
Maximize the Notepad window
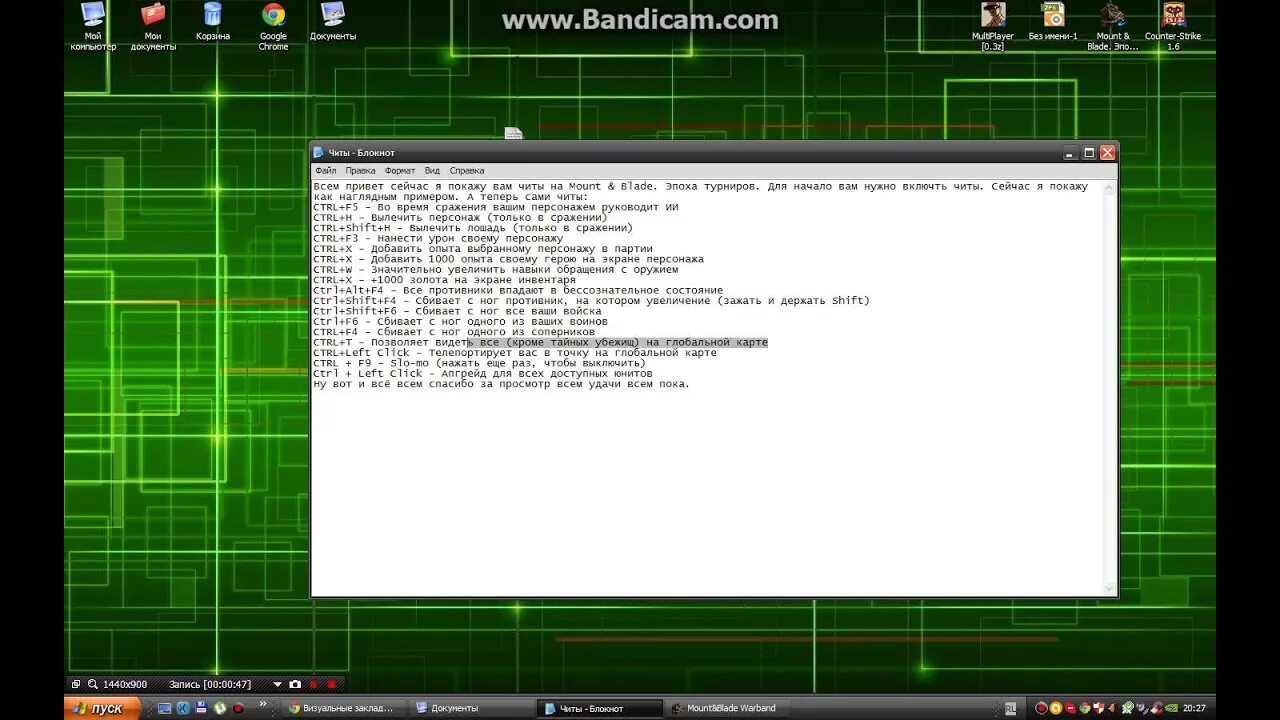[x=1089, y=153]
